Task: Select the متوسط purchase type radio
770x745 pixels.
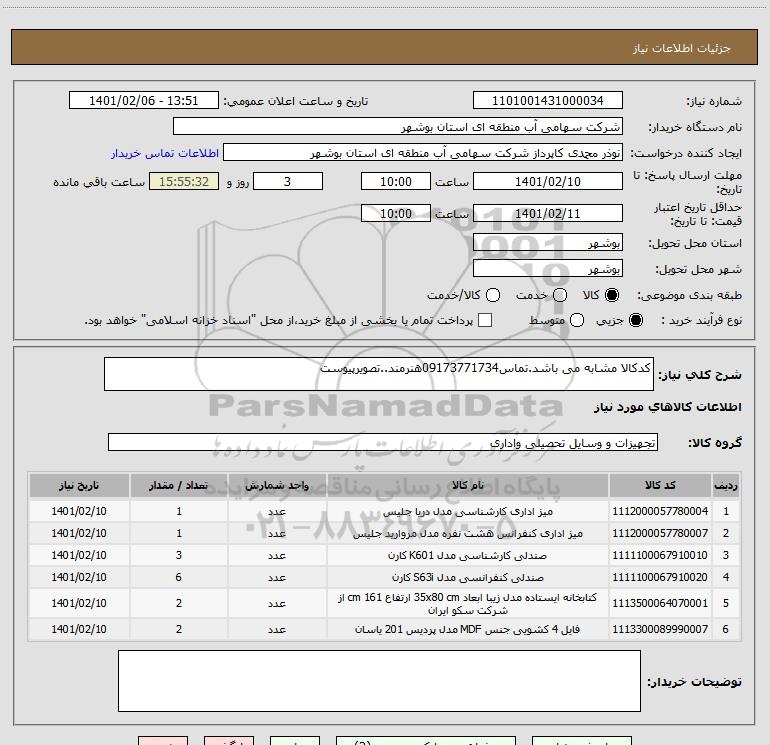Action: point(577,320)
